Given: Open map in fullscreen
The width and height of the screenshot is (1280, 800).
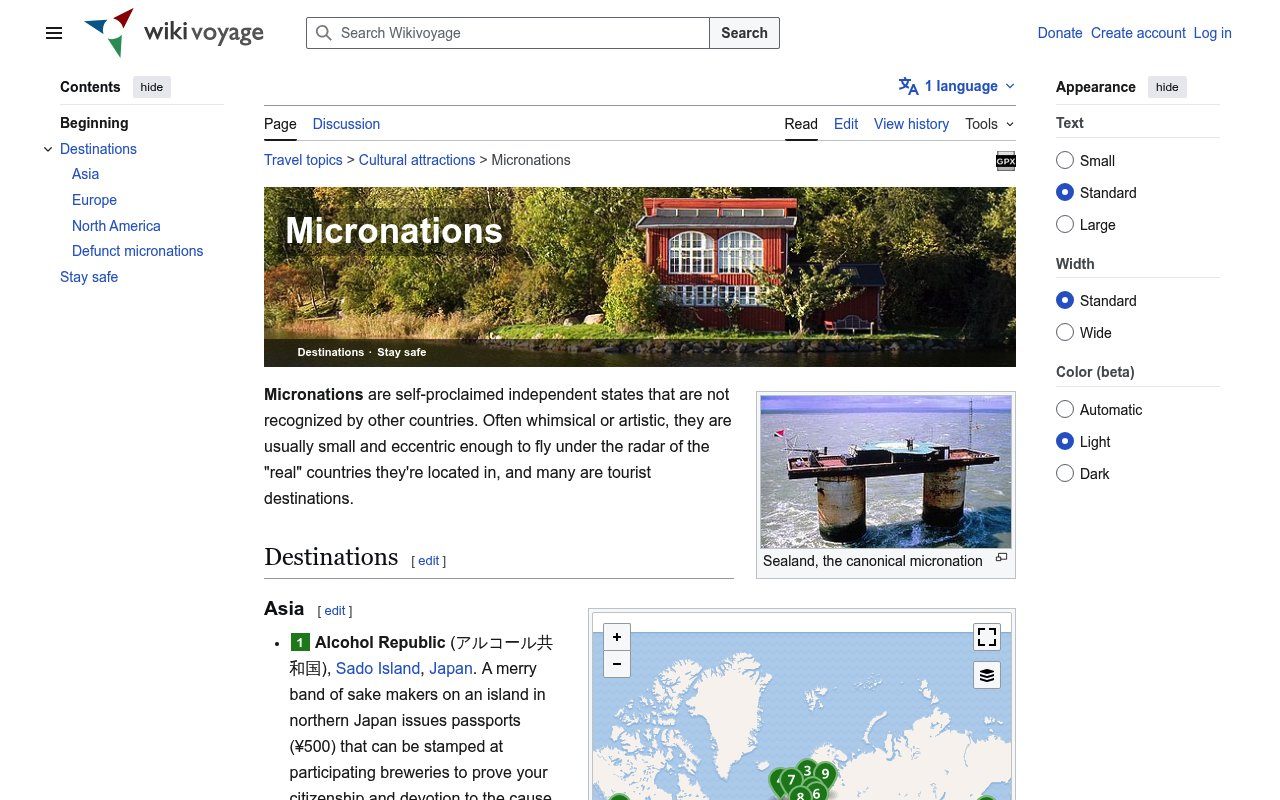Looking at the screenshot, I should tap(987, 637).
